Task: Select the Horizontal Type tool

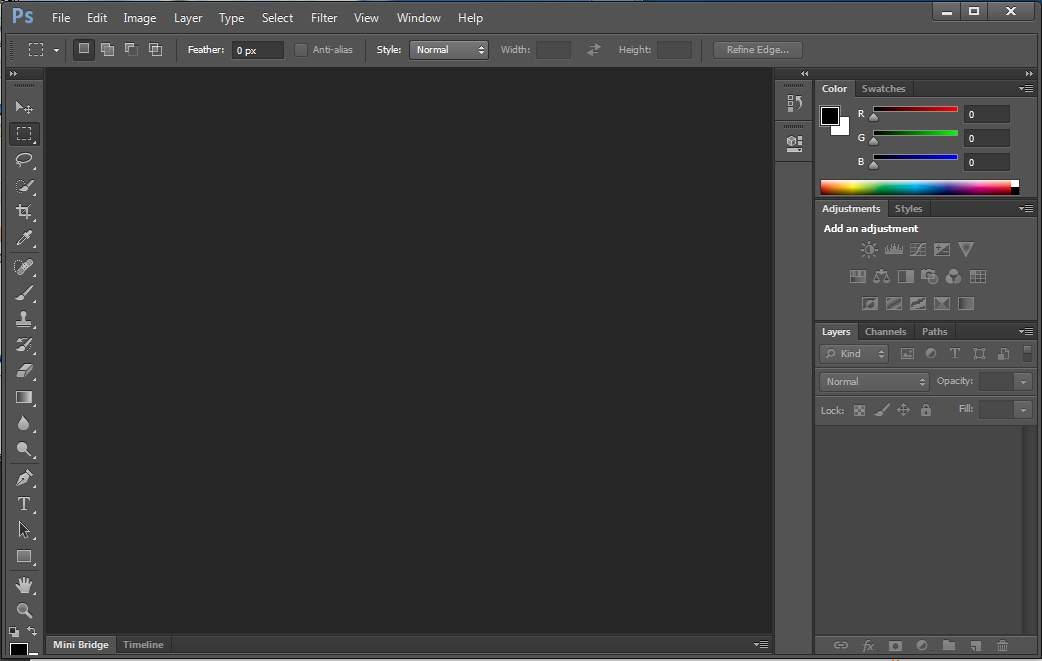Action: tap(24, 504)
